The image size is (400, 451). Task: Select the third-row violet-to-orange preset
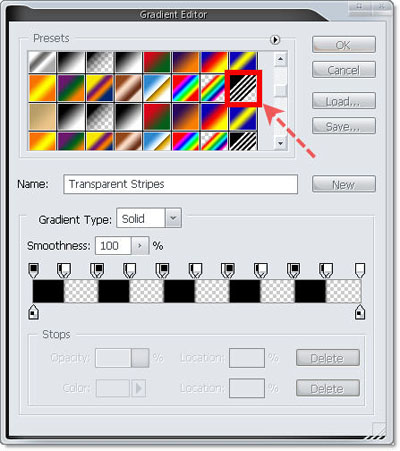tap(186, 117)
